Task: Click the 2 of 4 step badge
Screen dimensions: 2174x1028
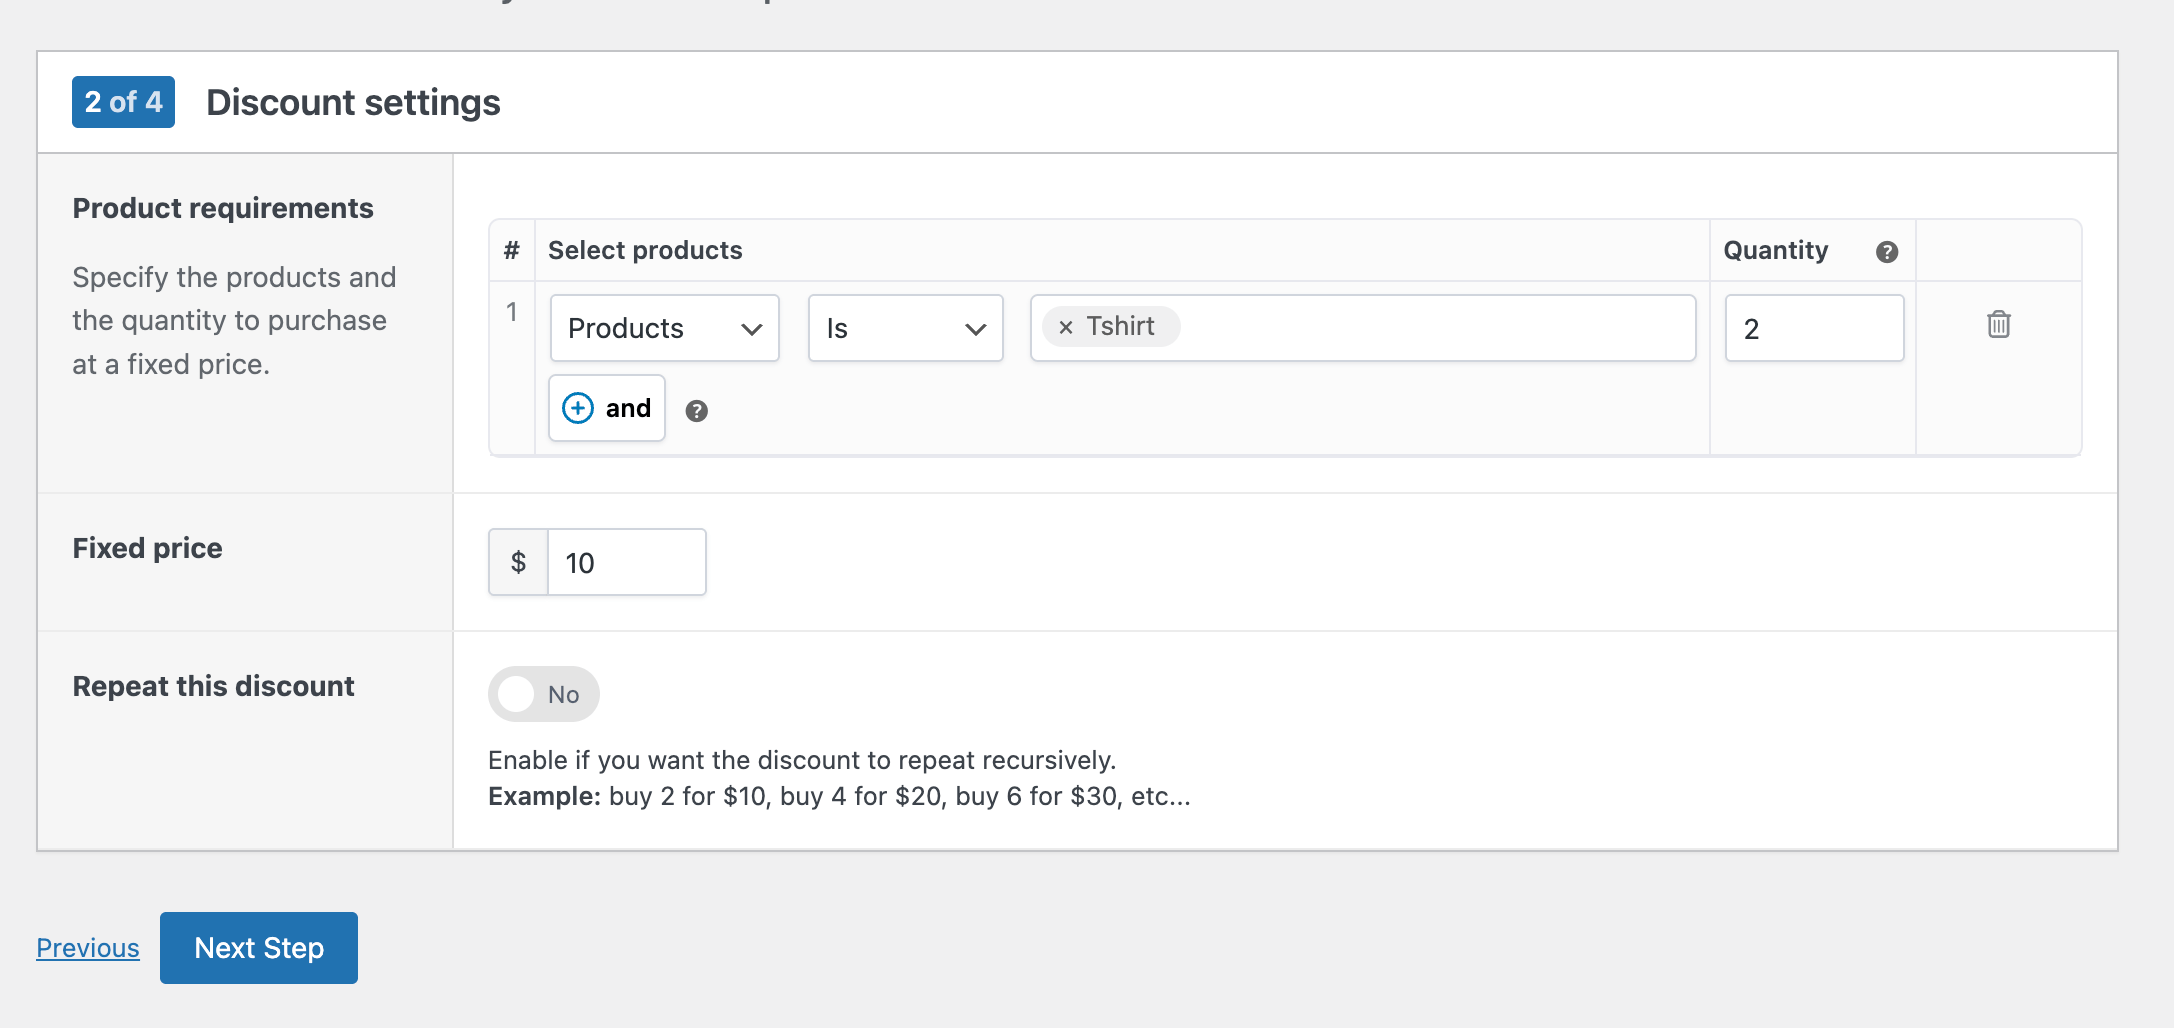Action: [123, 102]
